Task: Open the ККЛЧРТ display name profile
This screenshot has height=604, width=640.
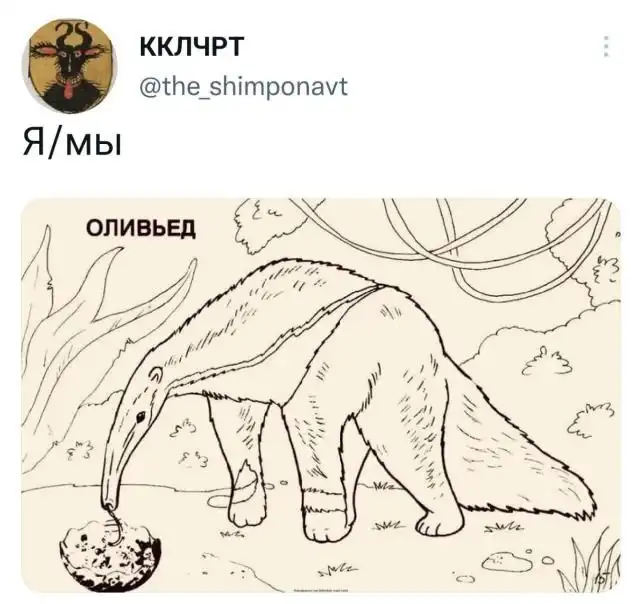Action: (x=191, y=46)
